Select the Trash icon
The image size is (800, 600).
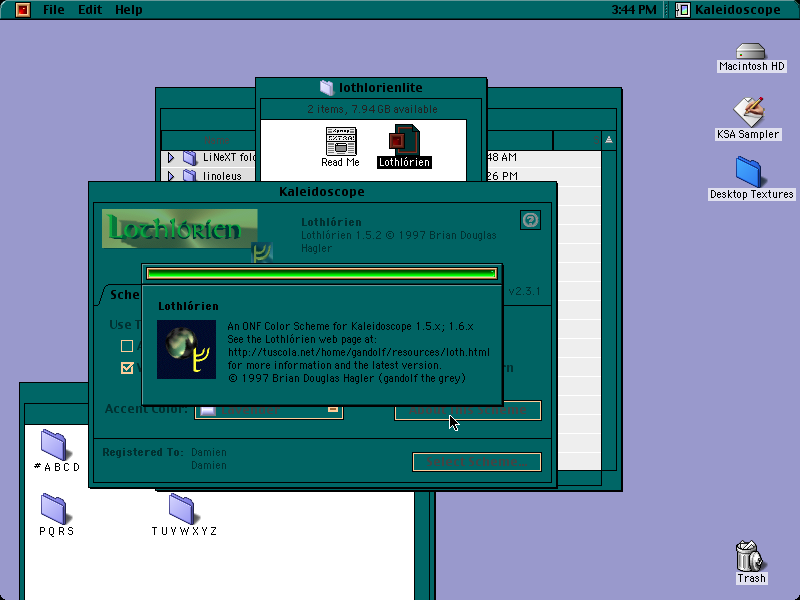[x=751, y=562]
